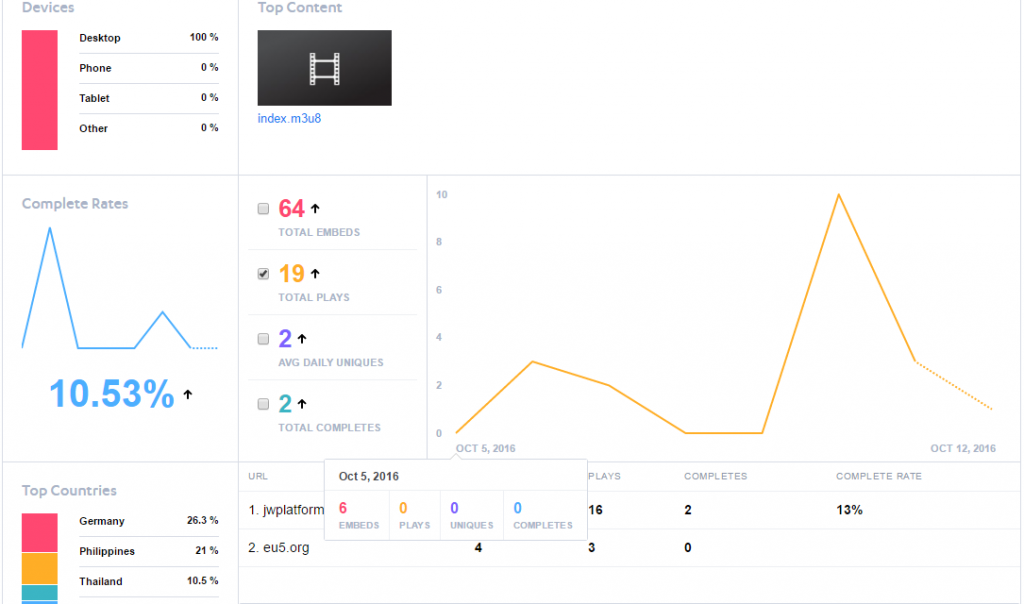This screenshot has height=604, width=1024.
Task: Click the upward arrow beside 64 total embeds
Action: [315, 208]
